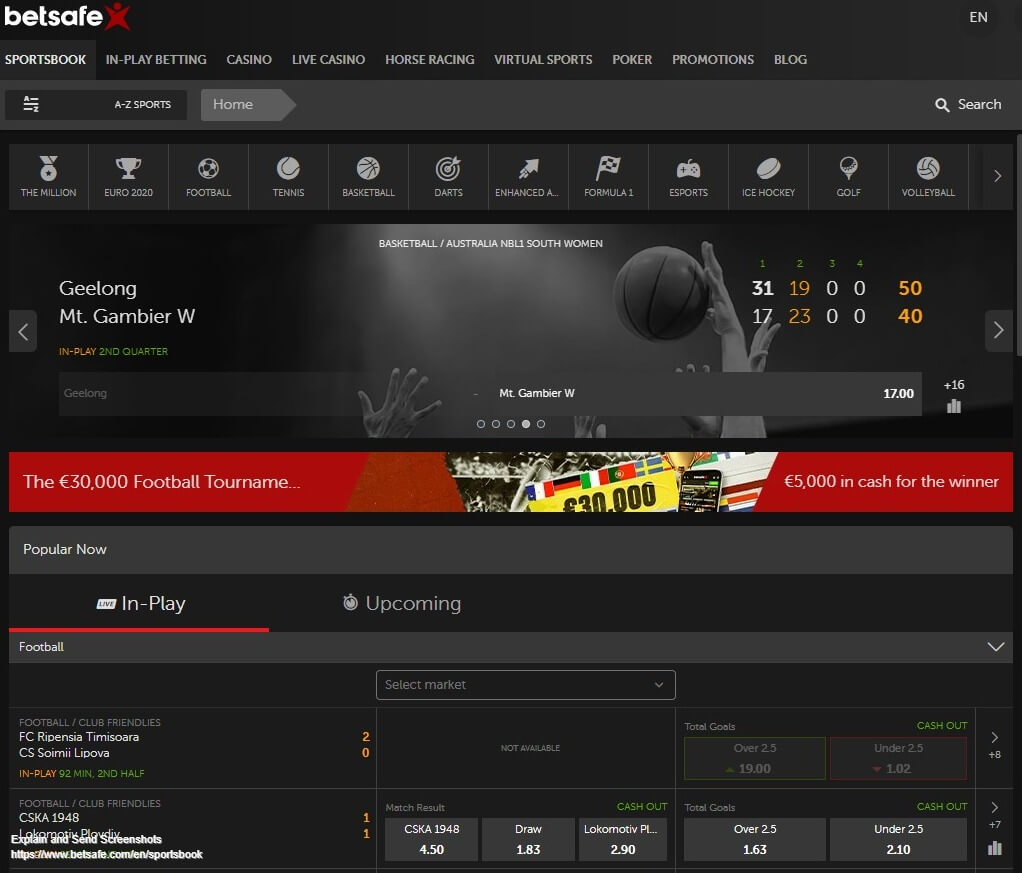Collapse the Football section chevron
The image size is (1022, 873).
[995, 647]
